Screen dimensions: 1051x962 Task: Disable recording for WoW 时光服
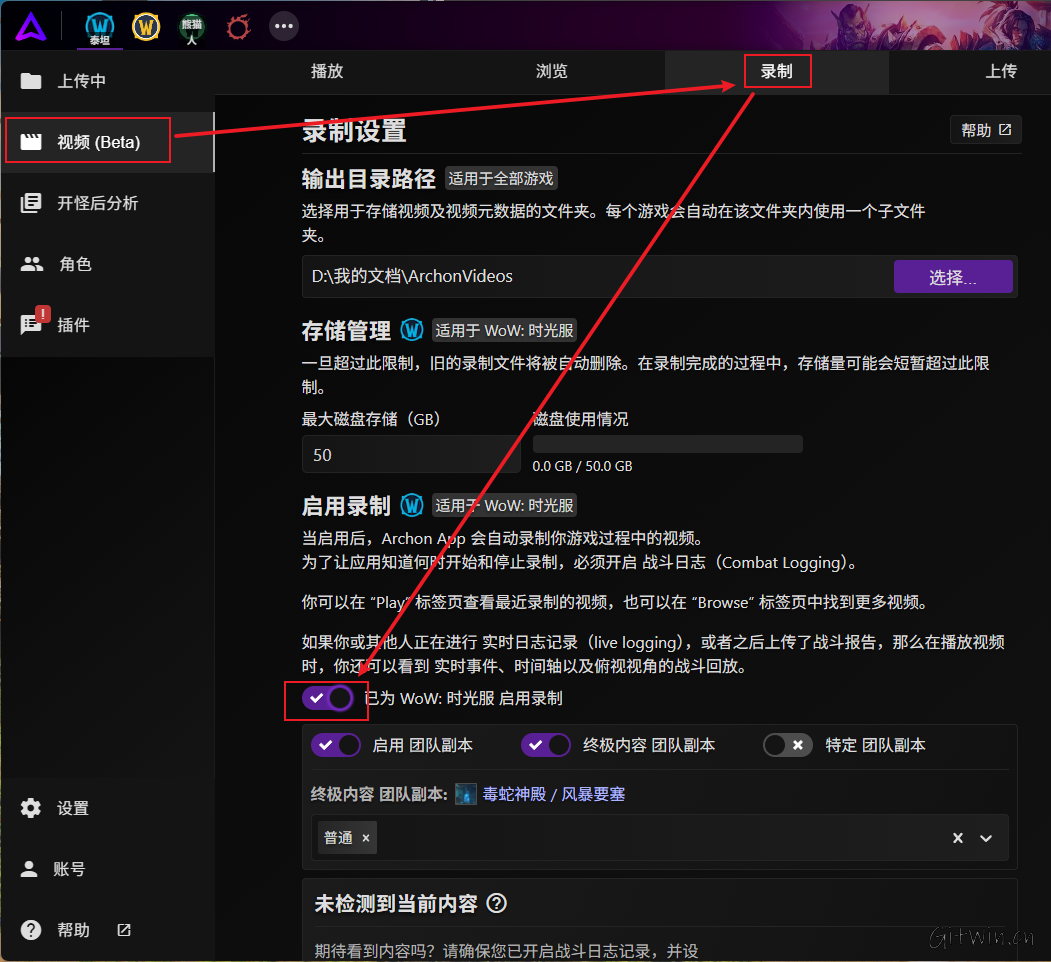pos(326,698)
